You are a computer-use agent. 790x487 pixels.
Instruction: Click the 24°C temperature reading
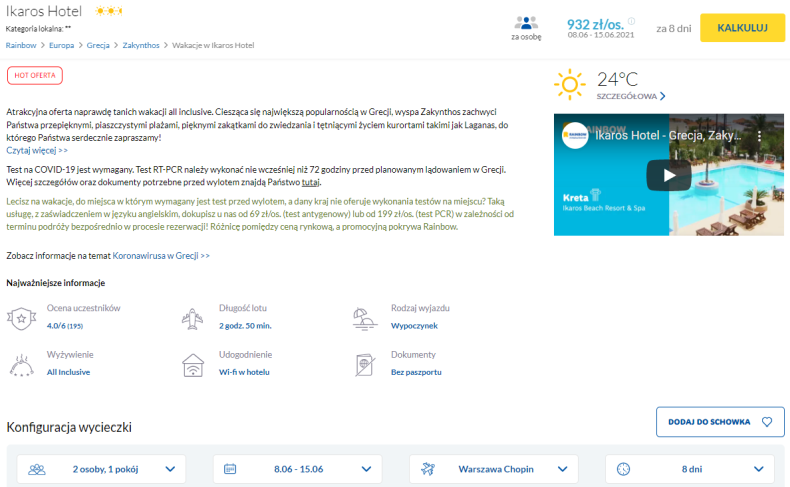tap(617, 80)
